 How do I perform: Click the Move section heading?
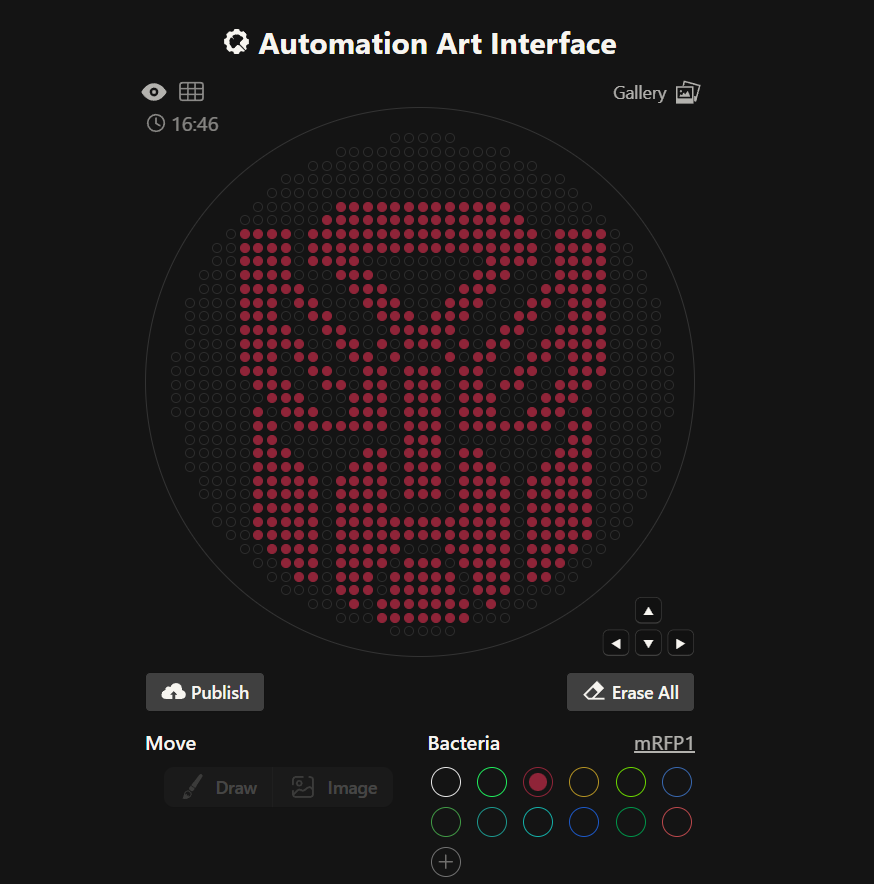[x=171, y=743]
